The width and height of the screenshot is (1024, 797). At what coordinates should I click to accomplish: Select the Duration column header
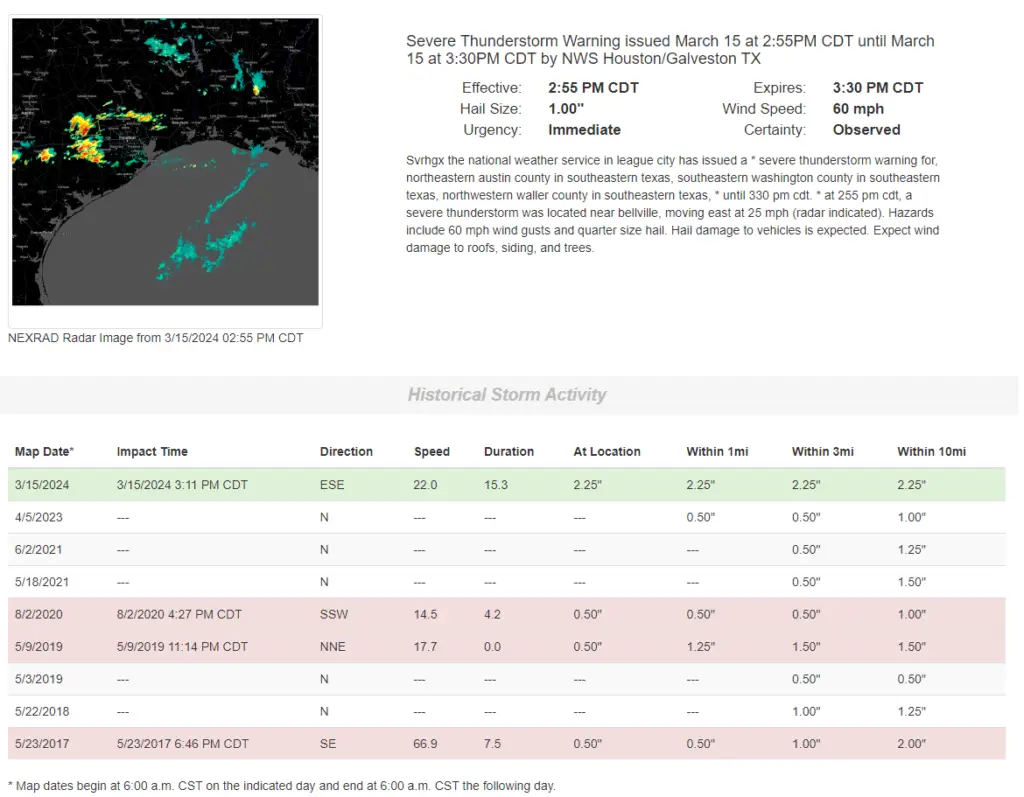click(x=509, y=452)
